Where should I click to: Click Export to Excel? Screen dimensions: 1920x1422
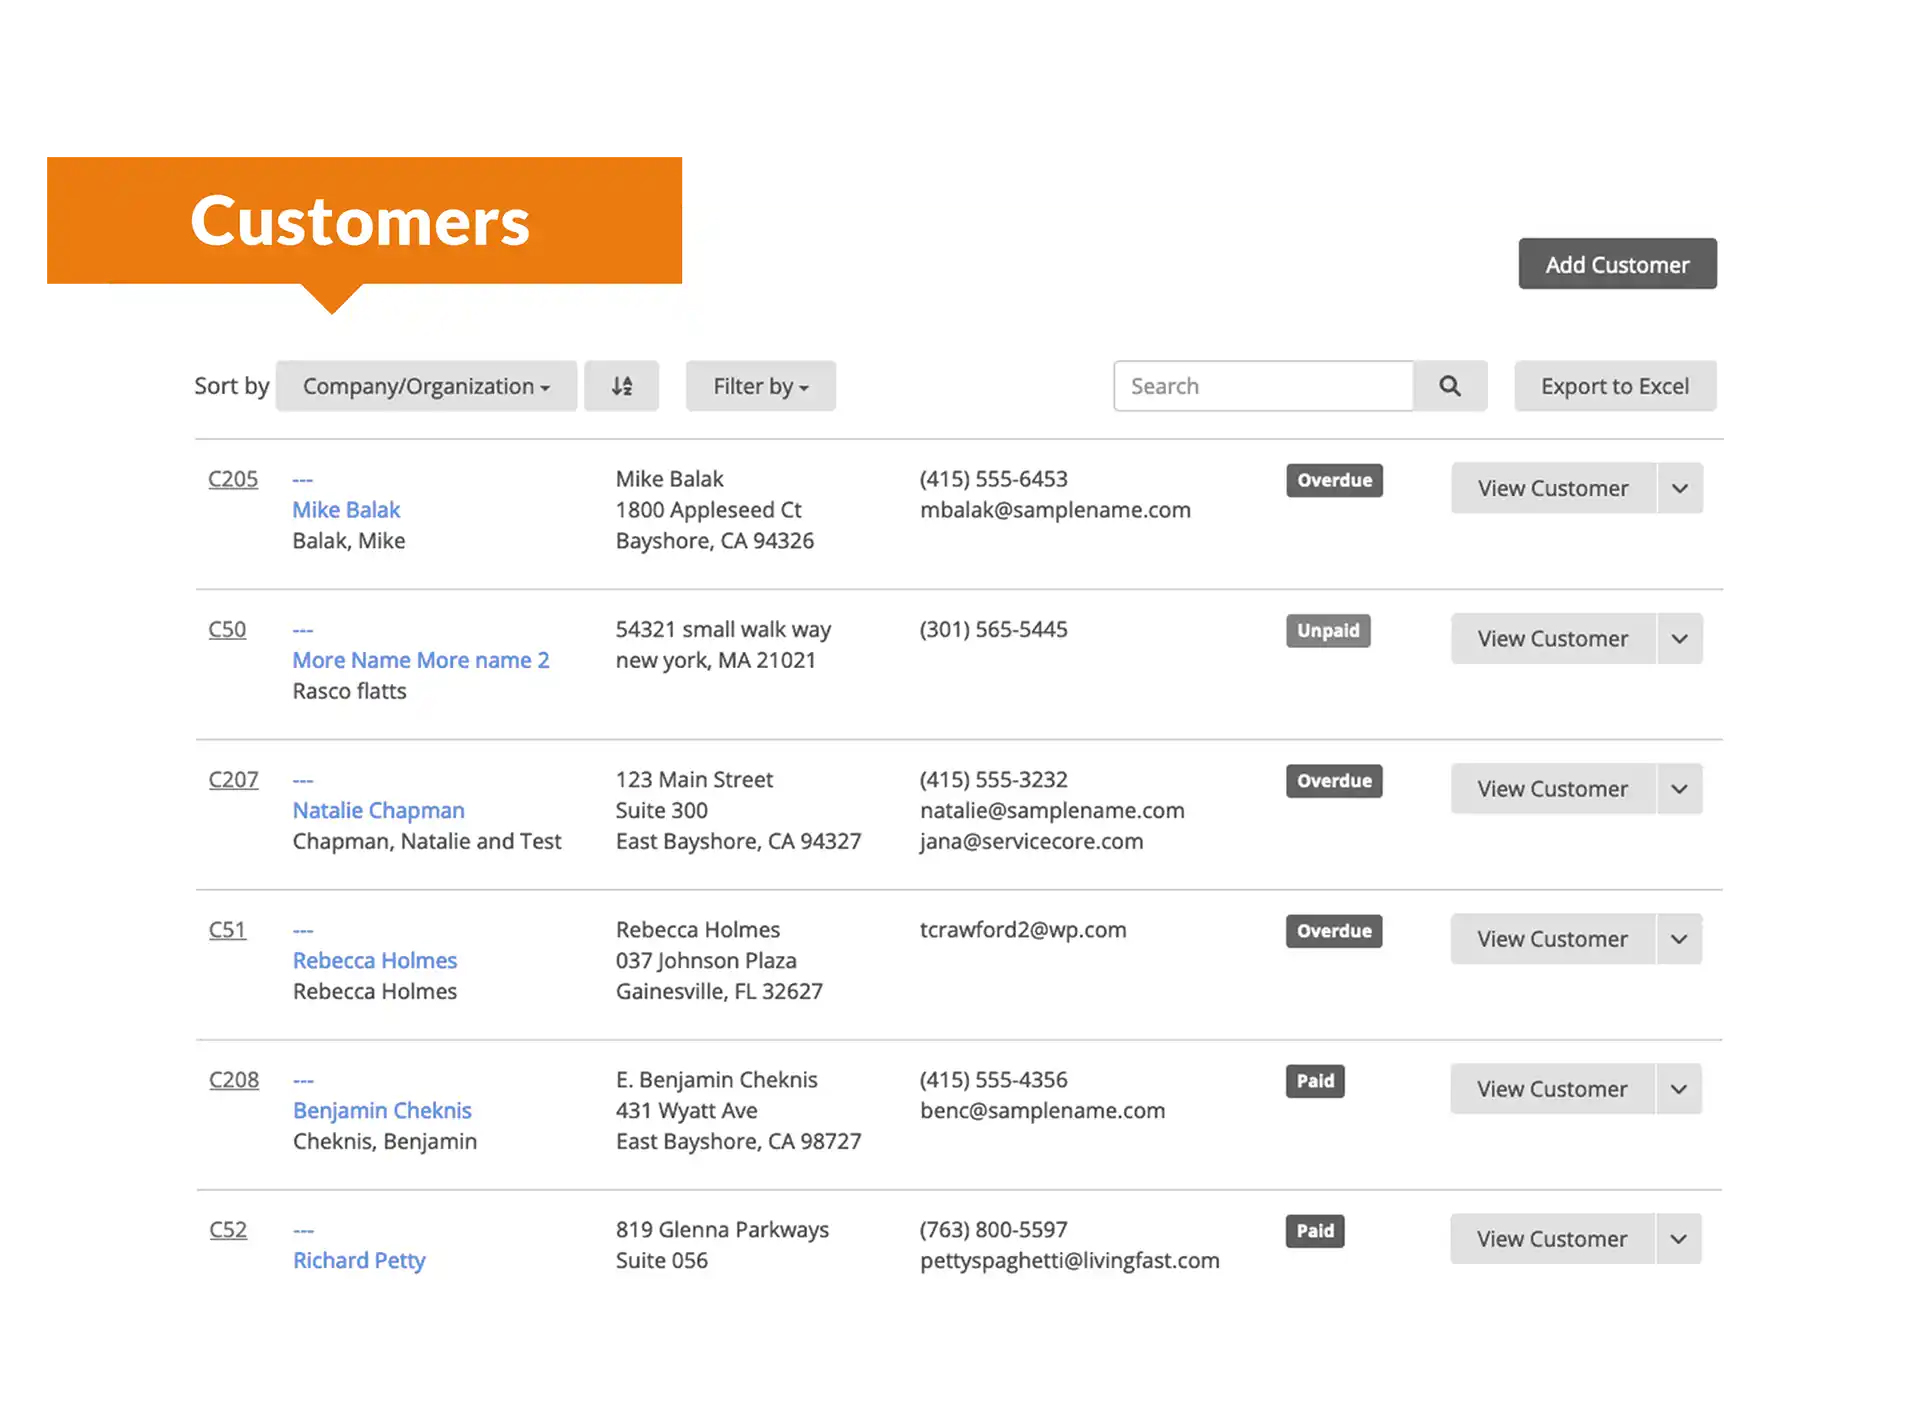1614,386
